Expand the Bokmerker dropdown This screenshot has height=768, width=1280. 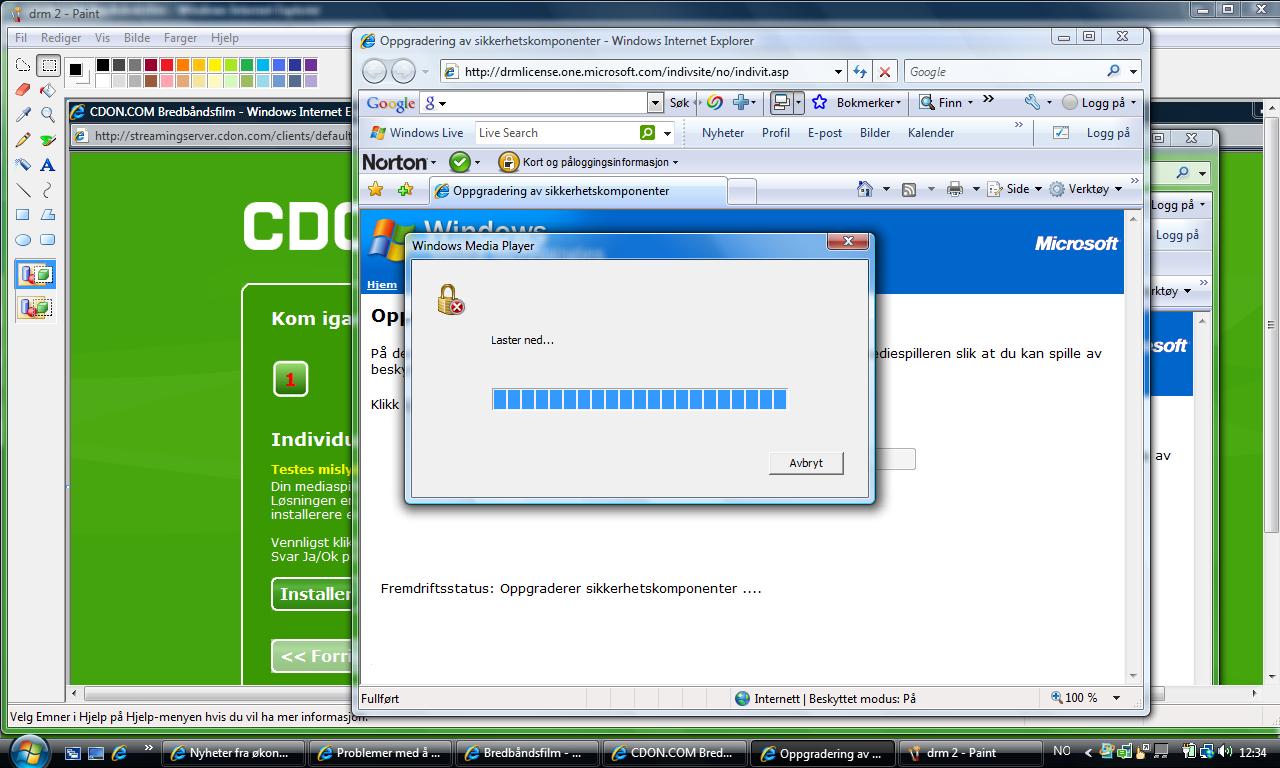[898, 103]
